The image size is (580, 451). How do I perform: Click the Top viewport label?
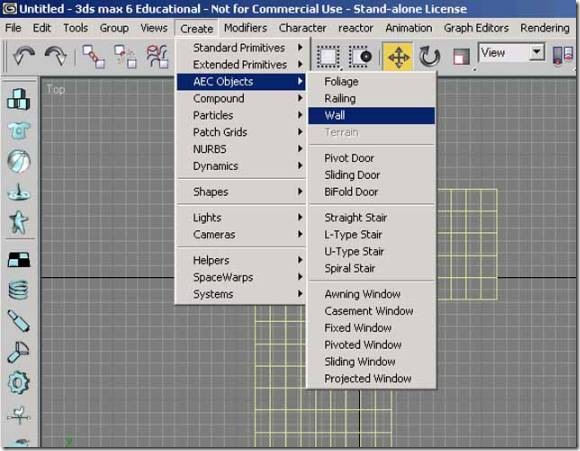pyautogui.click(x=55, y=90)
